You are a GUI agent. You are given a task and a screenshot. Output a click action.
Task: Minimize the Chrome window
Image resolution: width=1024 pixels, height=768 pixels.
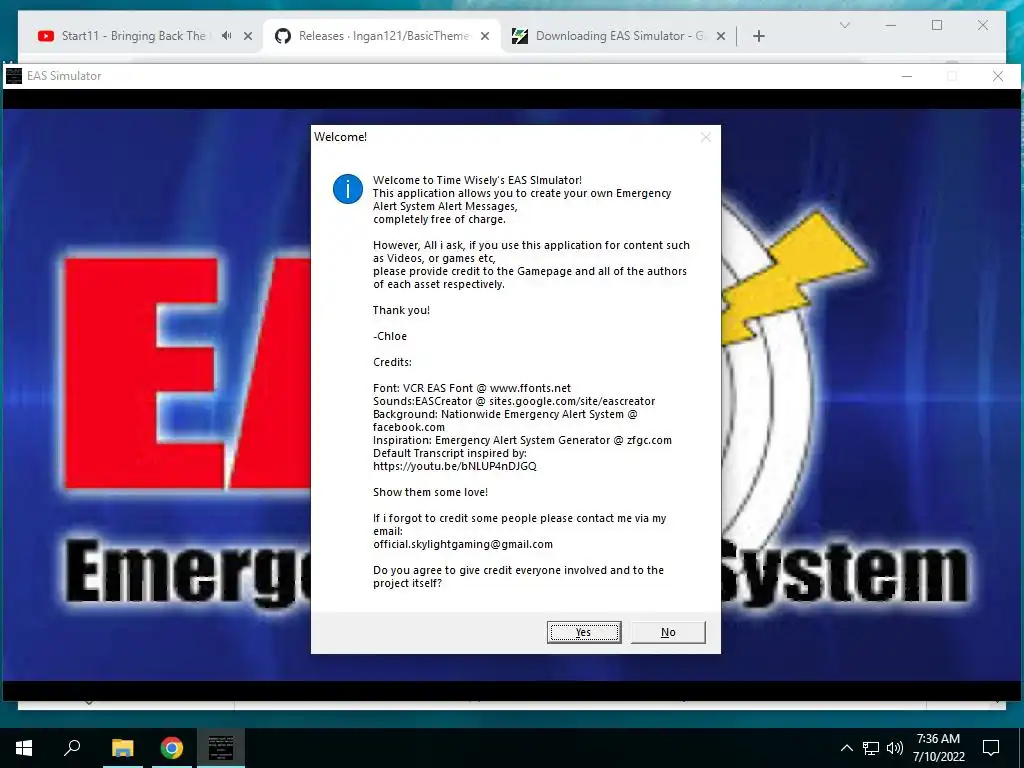click(x=891, y=25)
